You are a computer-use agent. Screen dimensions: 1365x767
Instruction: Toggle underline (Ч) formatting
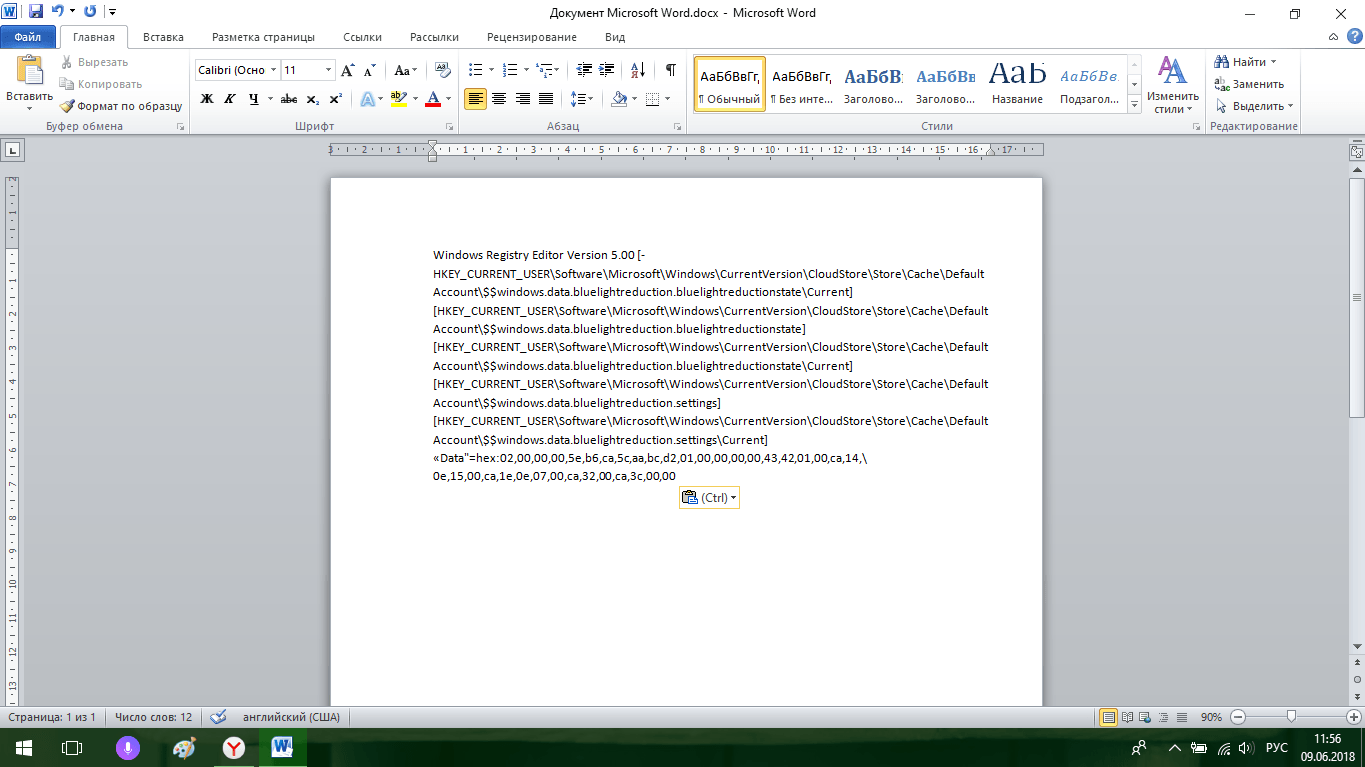253,99
